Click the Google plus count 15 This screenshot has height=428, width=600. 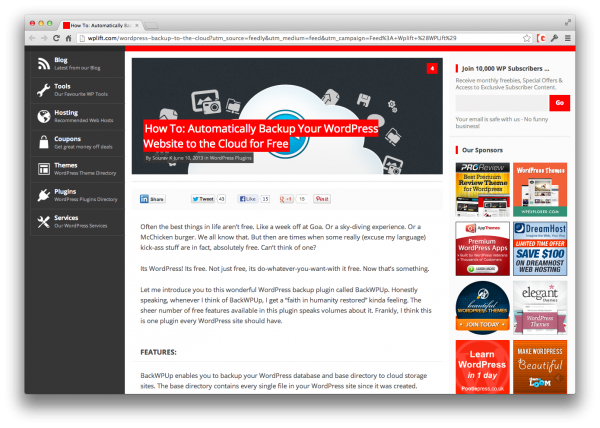point(302,199)
